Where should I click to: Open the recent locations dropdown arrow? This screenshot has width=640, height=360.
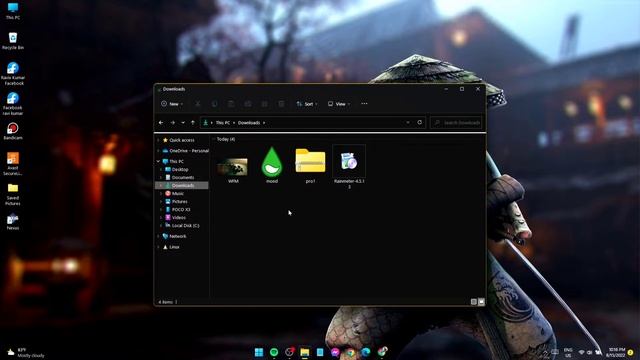pyautogui.click(x=183, y=122)
